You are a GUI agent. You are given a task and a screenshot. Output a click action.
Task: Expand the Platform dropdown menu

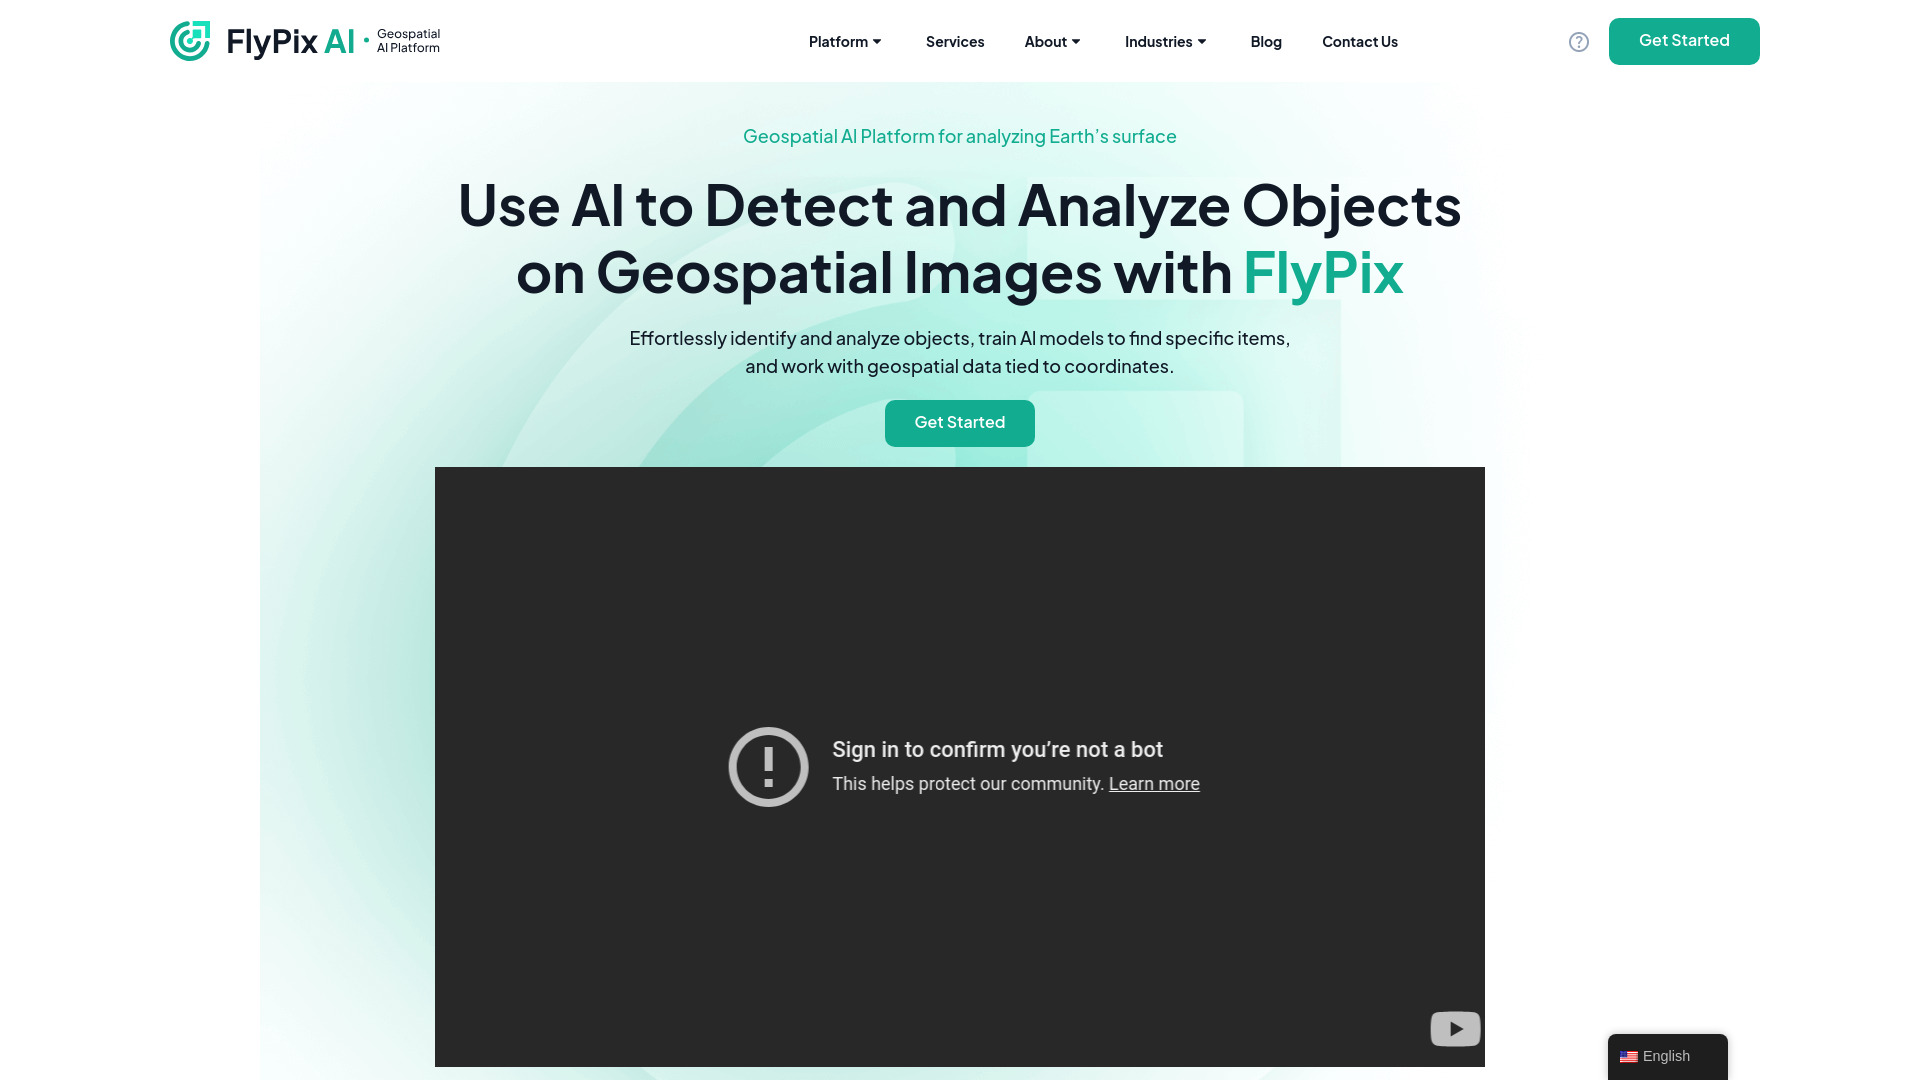point(844,41)
